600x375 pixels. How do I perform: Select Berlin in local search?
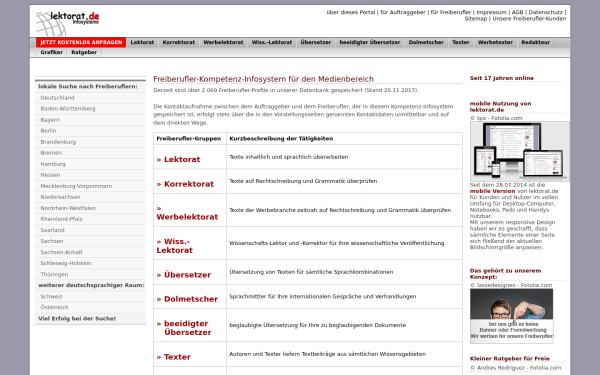90,131
